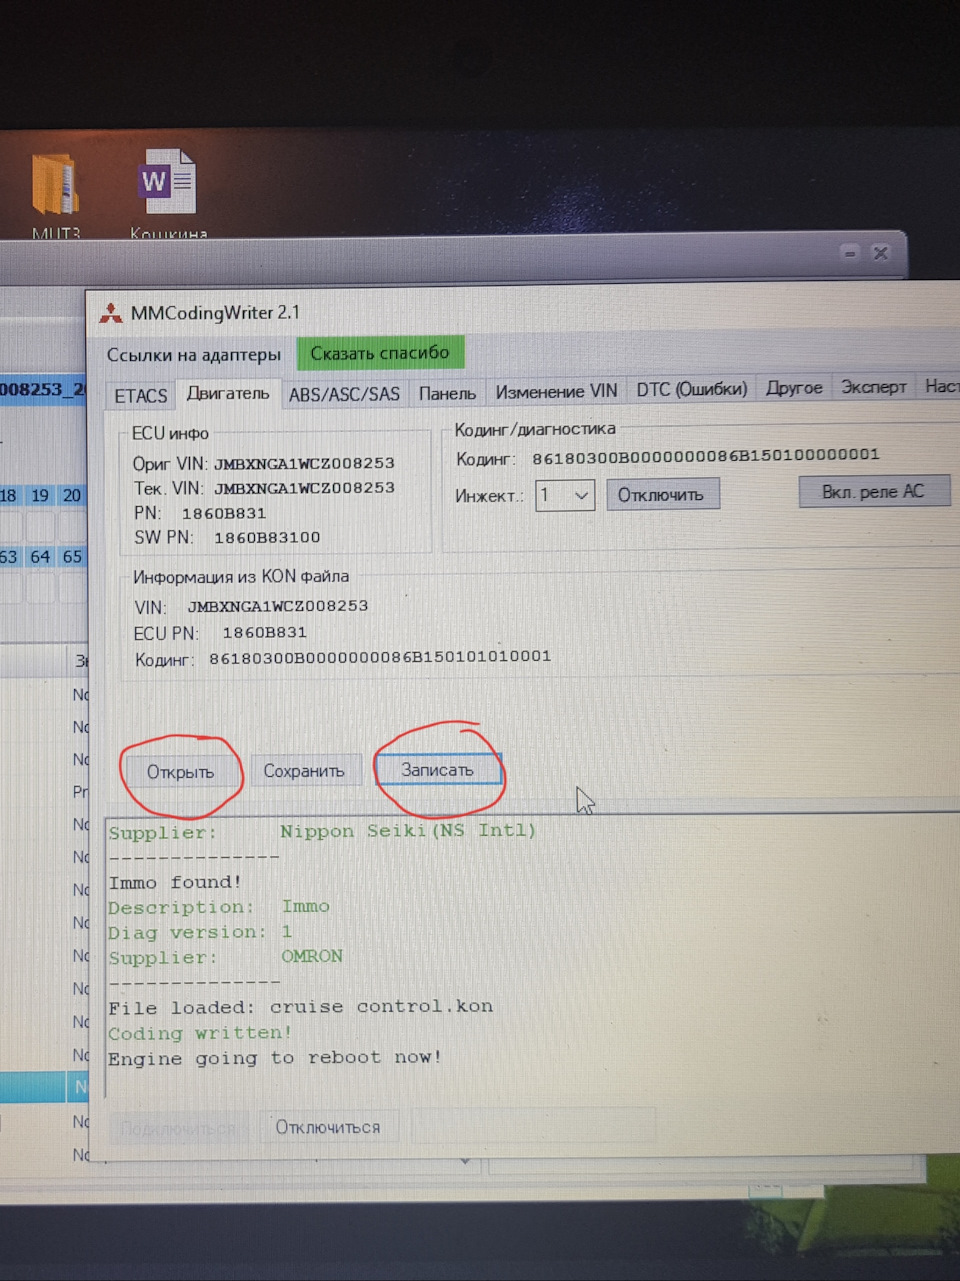Click log line 'Coding written!'
The image size is (960, 1281).
200,1033
